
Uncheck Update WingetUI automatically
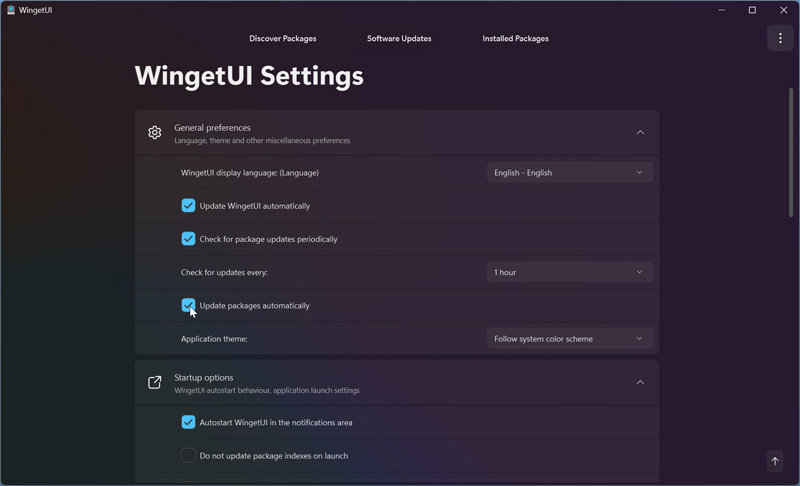(x=188, y=206)
